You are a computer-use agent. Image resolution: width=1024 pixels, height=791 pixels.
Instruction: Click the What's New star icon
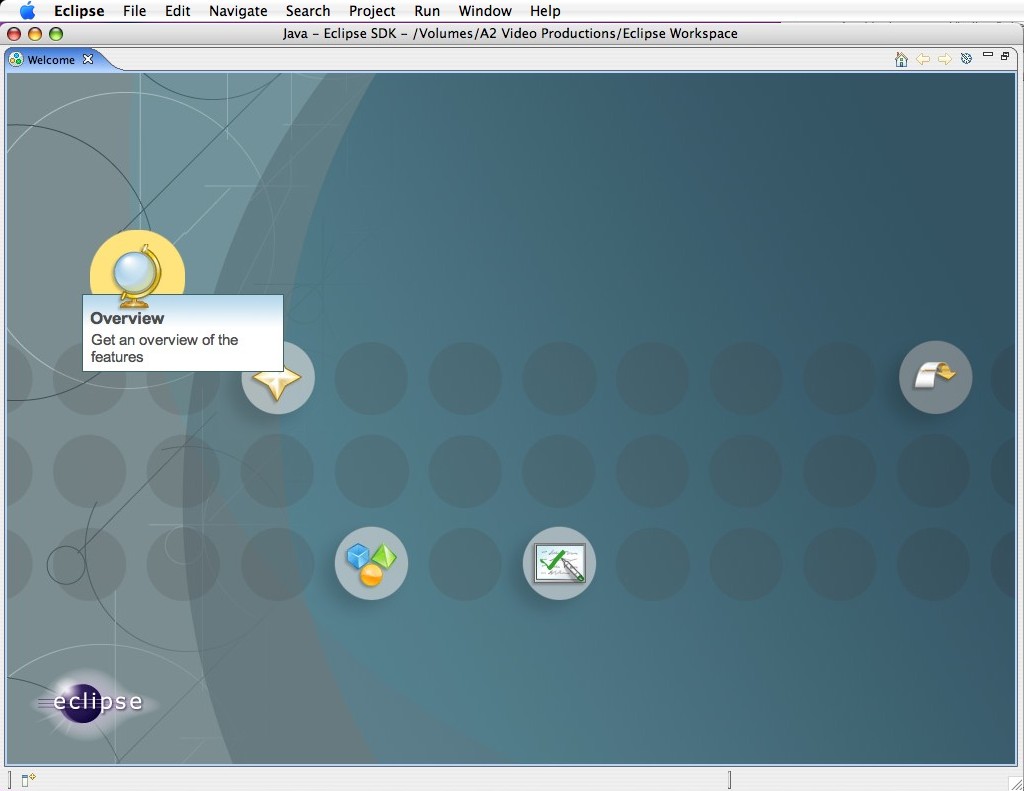(278, 380)
